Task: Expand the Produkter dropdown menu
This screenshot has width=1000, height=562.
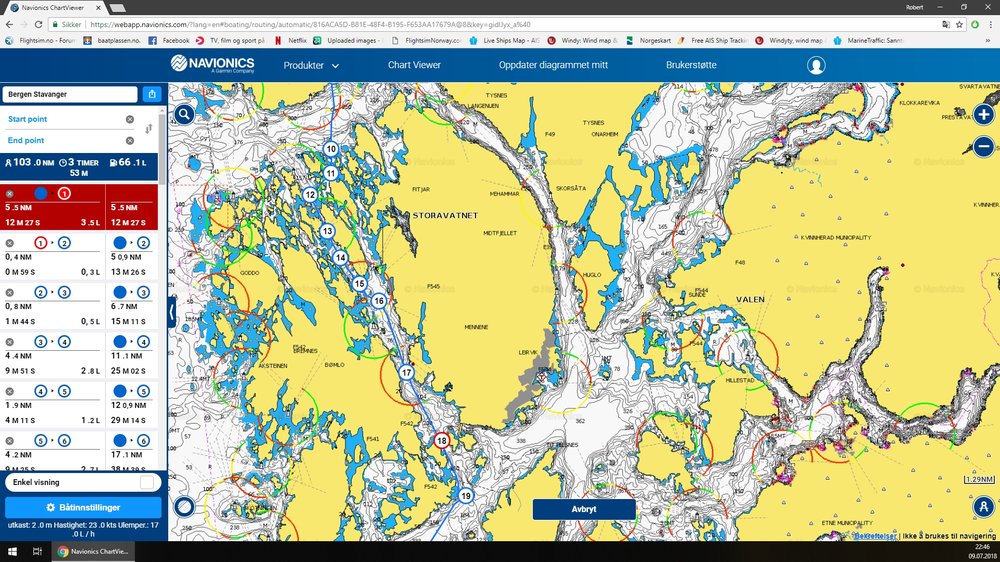Action: click(311, 65)
